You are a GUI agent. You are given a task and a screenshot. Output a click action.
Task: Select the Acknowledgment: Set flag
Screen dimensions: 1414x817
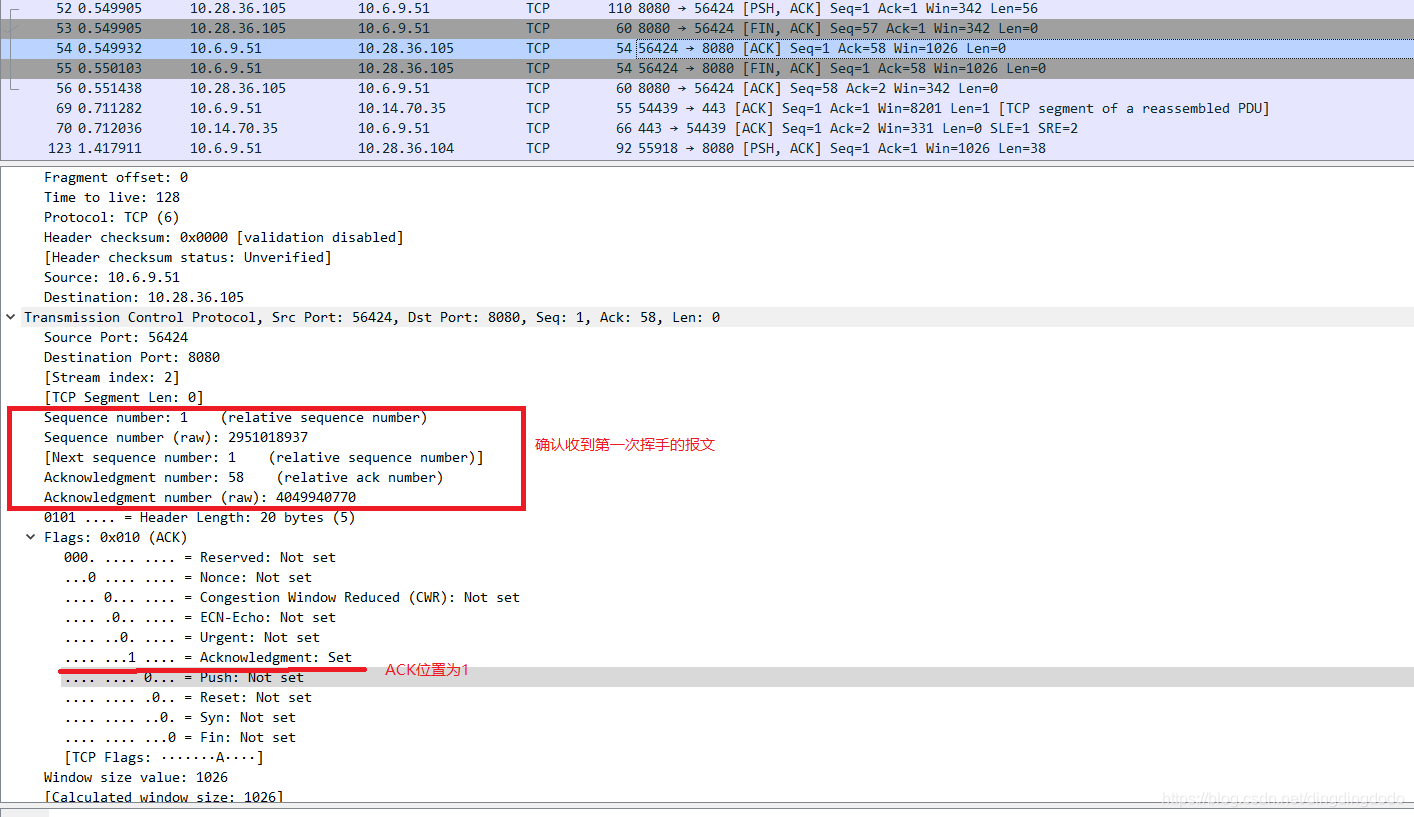[208, 657]
